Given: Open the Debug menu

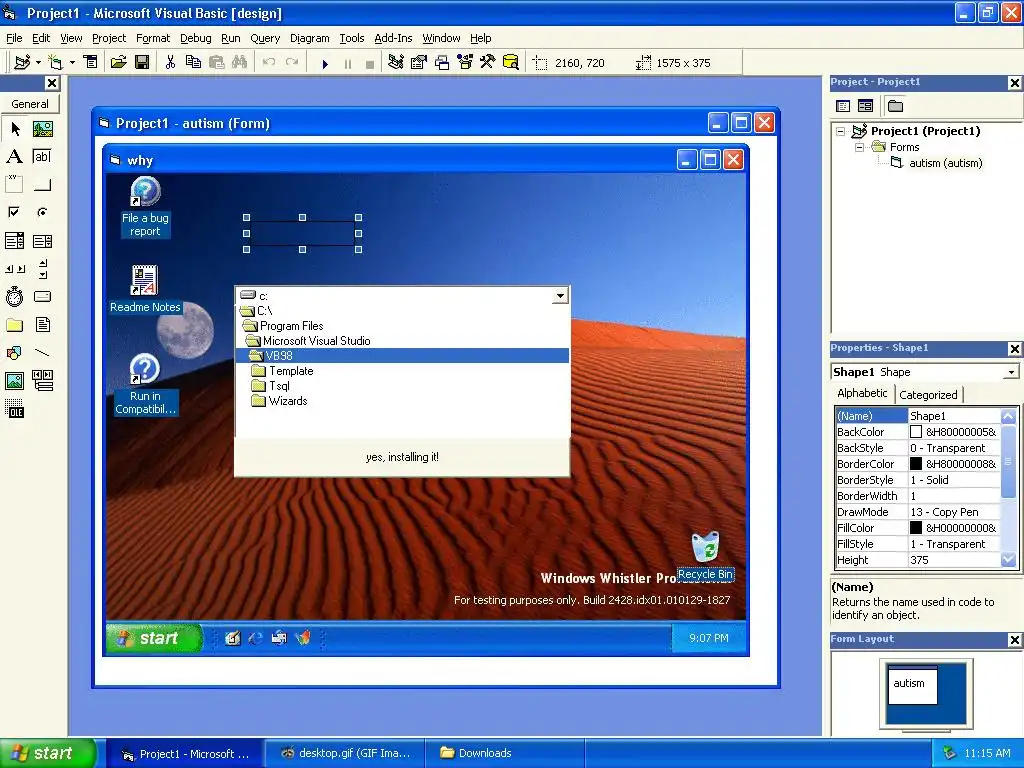Looking at the screenshot, I should [195, 38].
